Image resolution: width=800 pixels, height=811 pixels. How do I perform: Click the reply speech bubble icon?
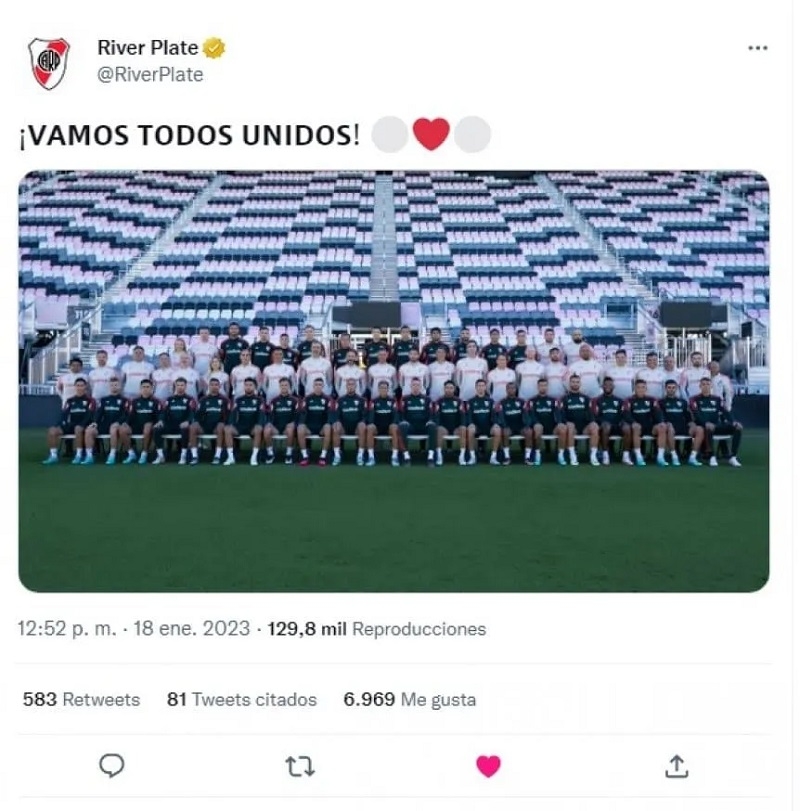[111, 765]
